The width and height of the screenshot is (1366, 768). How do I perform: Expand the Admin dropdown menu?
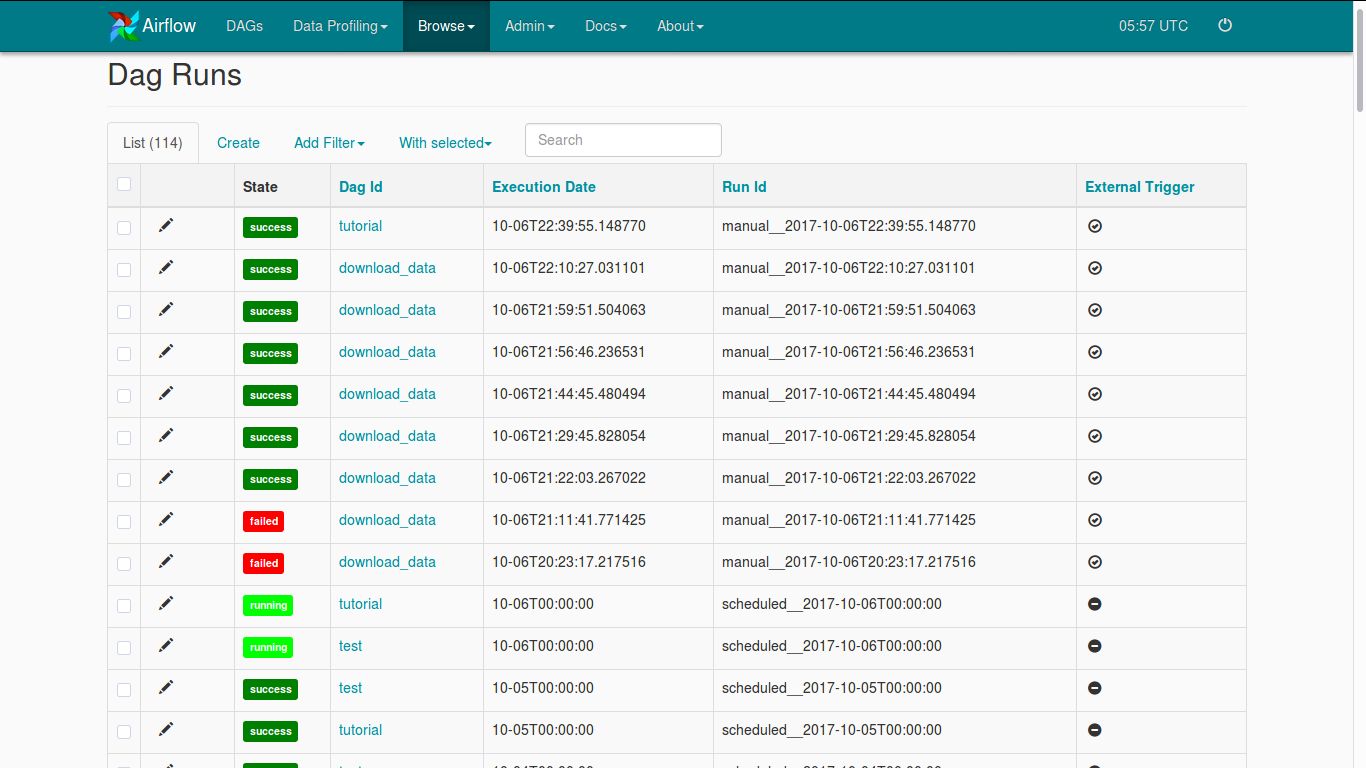point(530,26)
